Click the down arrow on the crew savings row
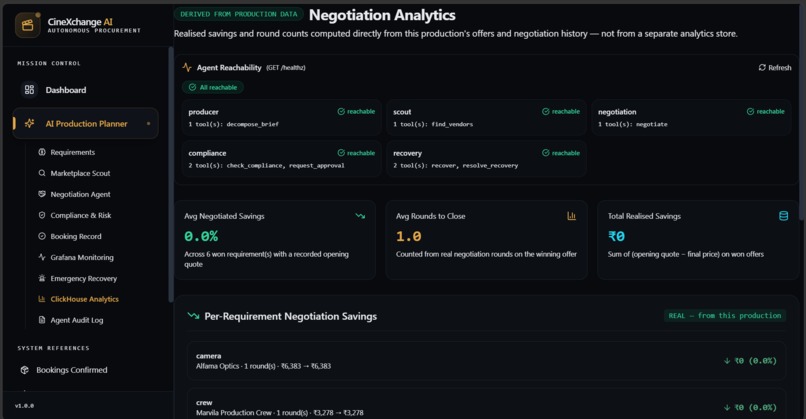The height and width of the screenshot is (419, 806). click(x=727, y=407)
